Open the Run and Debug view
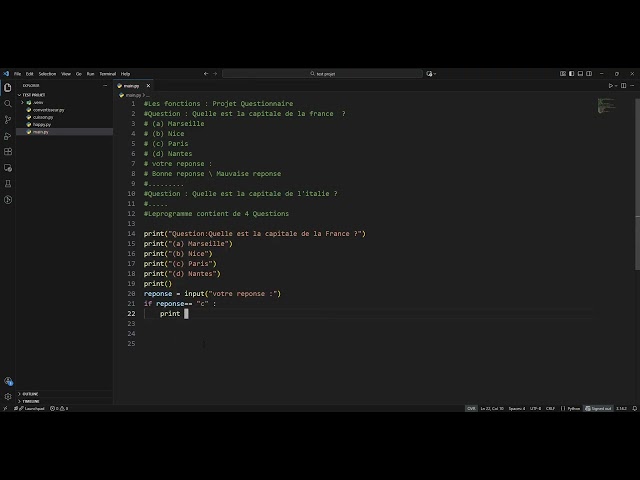This screenshot has height=480, width=640. coord(7,136)
